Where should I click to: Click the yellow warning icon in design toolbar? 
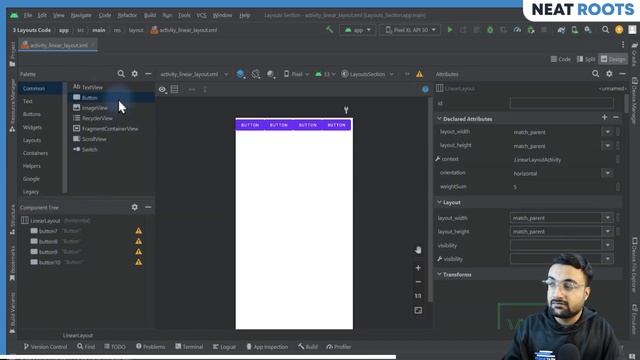coord(419,74)
